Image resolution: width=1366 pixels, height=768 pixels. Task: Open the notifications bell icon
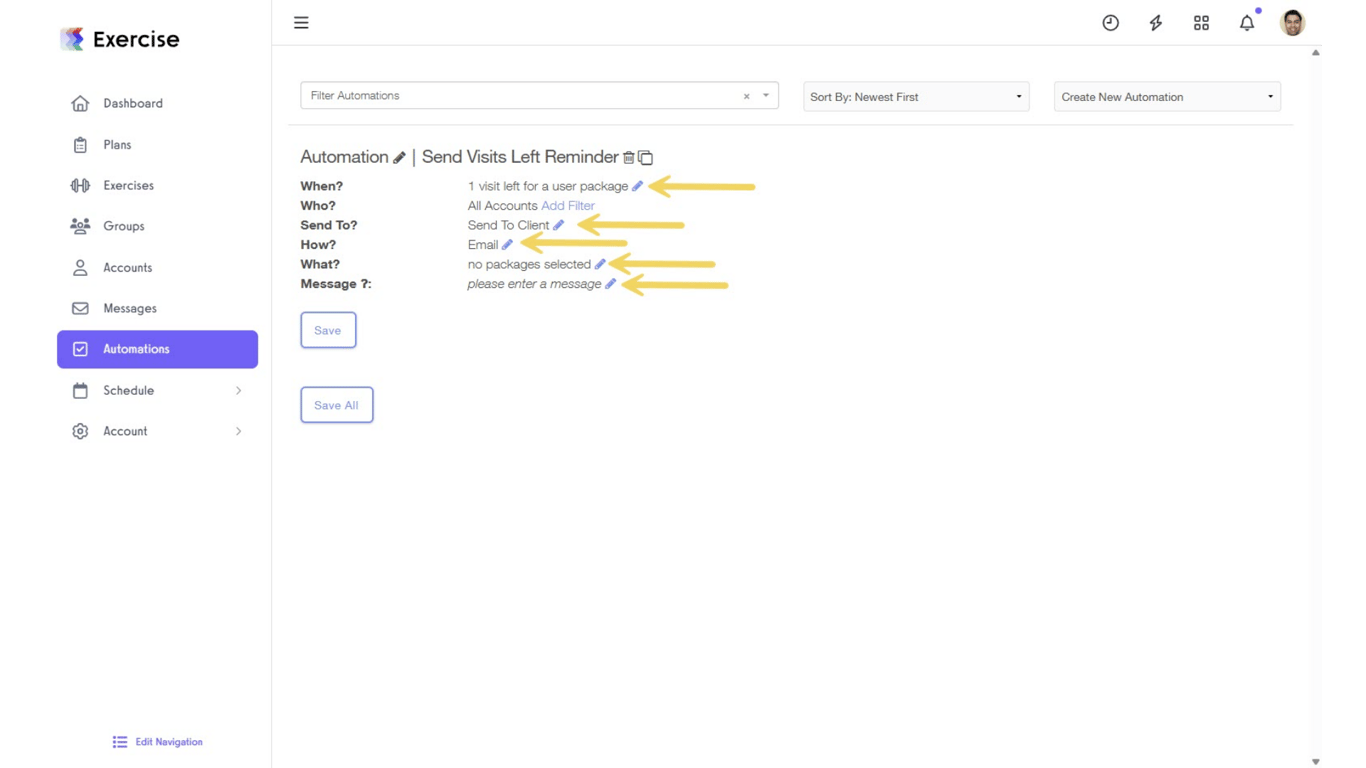coord(1247,22)
